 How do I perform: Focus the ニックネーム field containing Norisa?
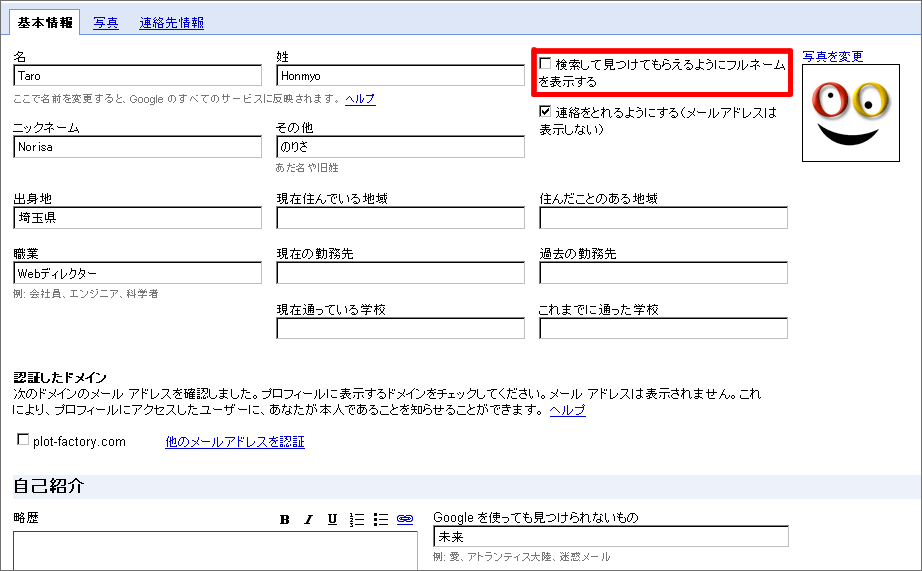coord(138,147)
